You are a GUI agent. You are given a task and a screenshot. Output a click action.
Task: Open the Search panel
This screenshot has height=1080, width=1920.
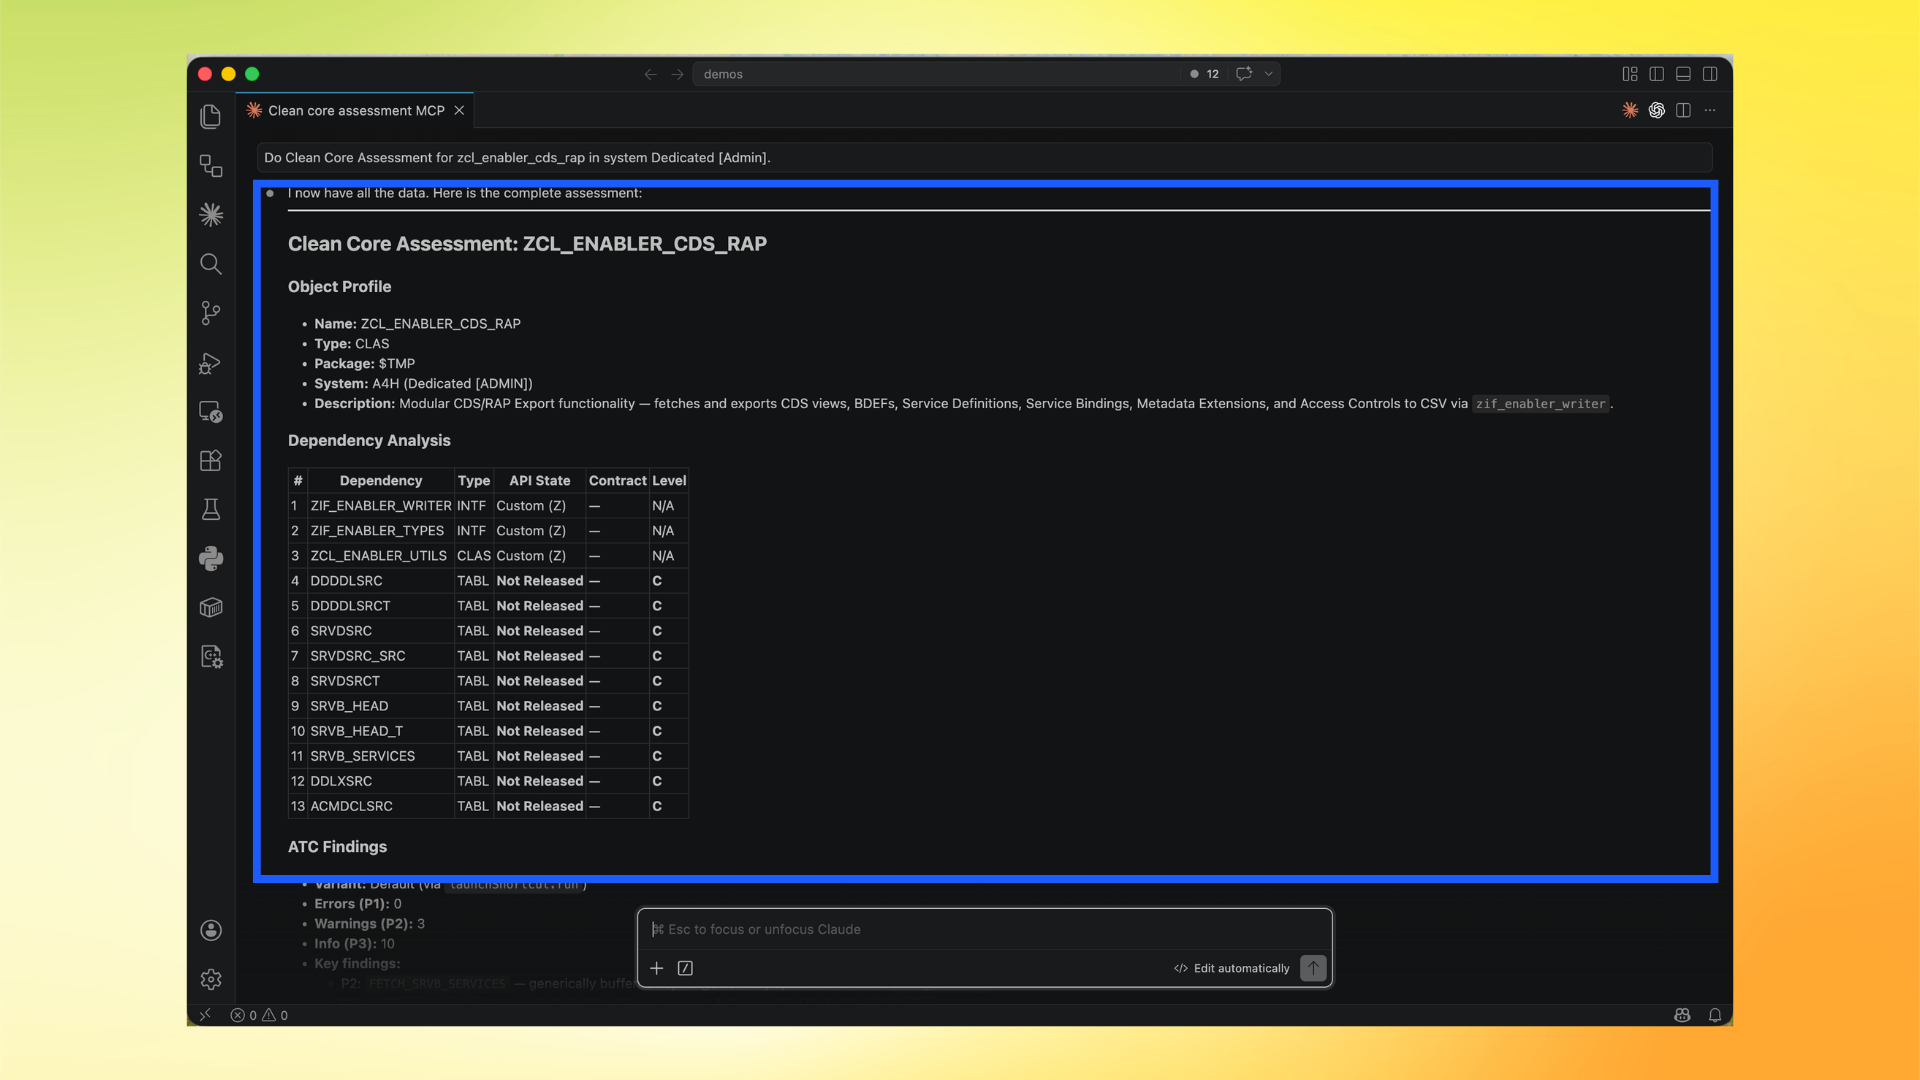[210, 263]
